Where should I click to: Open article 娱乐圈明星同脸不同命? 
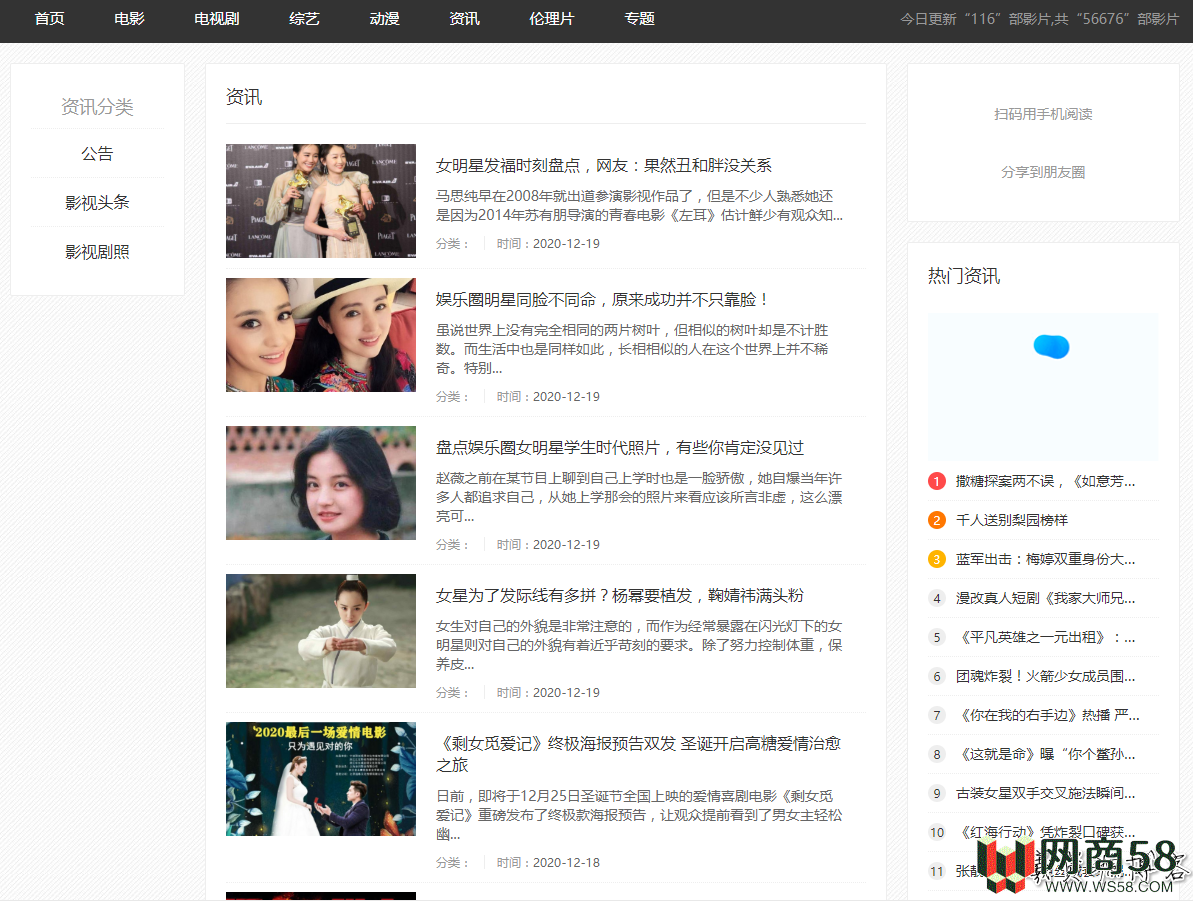point(603,300)
